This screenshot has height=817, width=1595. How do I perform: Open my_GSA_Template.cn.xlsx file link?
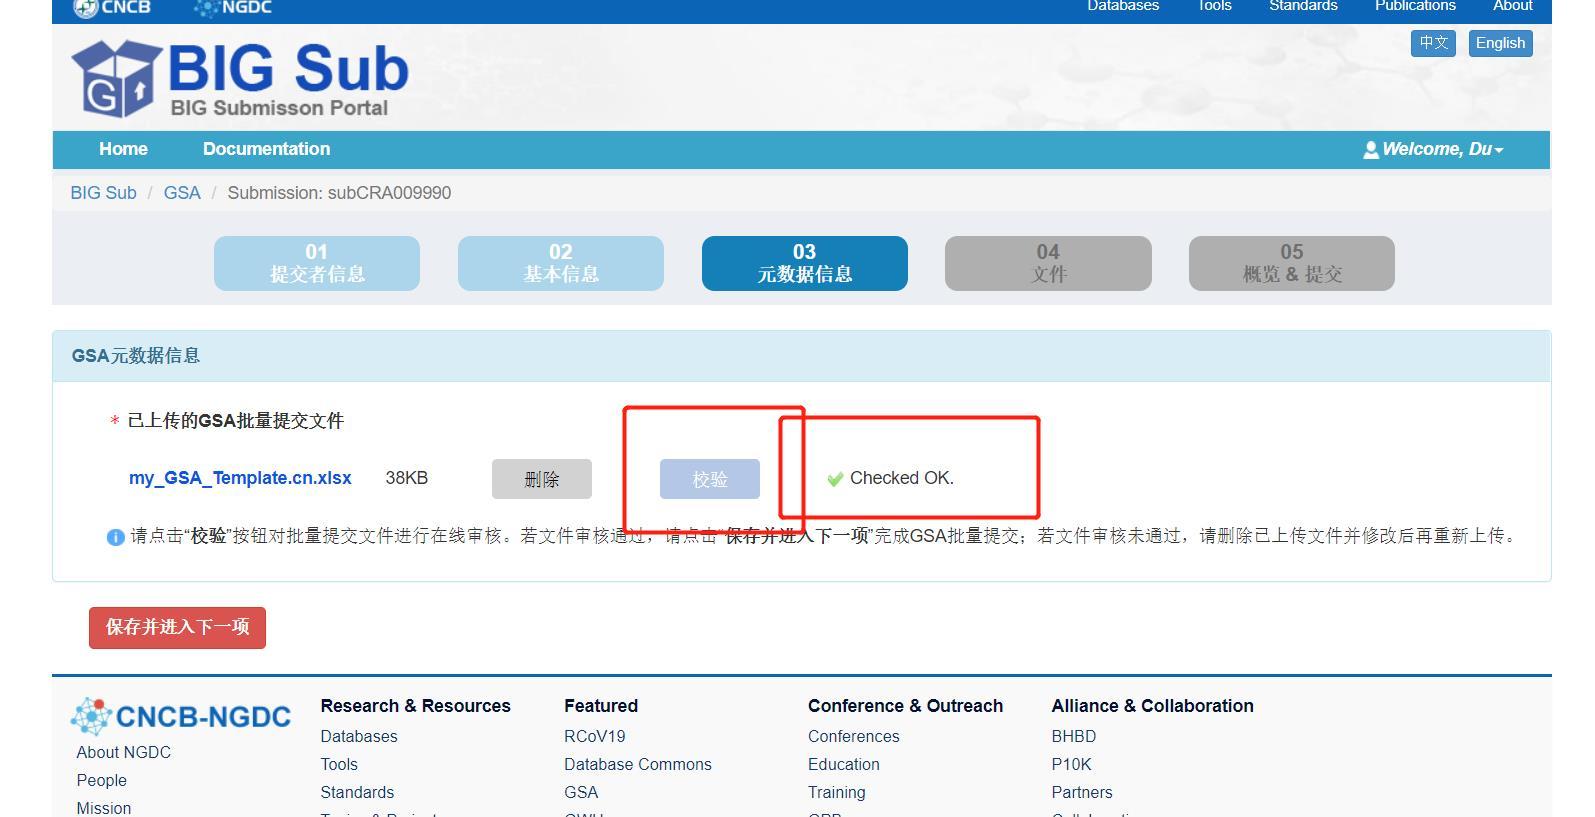[x=240, y=478]
